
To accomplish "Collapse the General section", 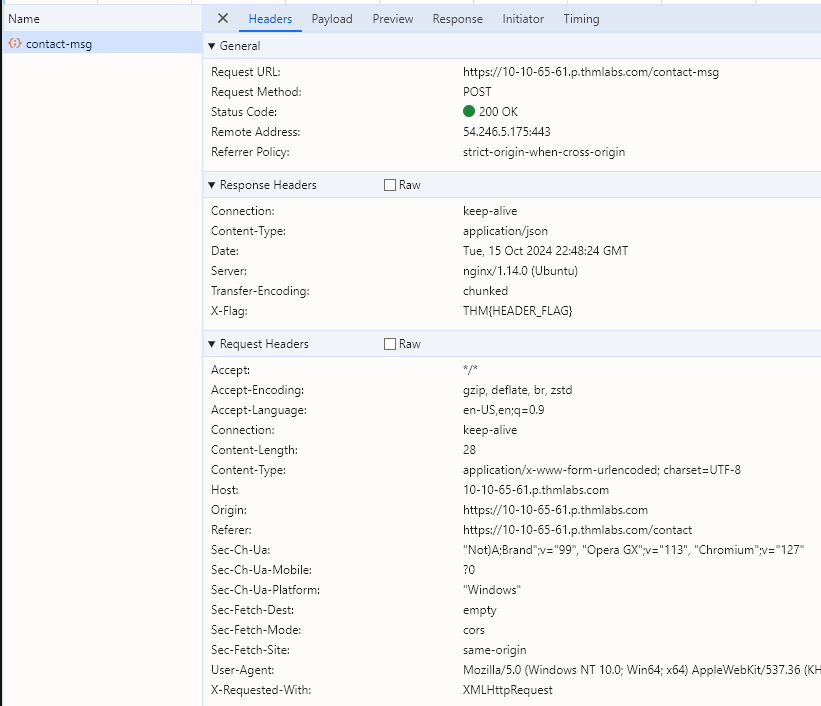I will point(211,46).
